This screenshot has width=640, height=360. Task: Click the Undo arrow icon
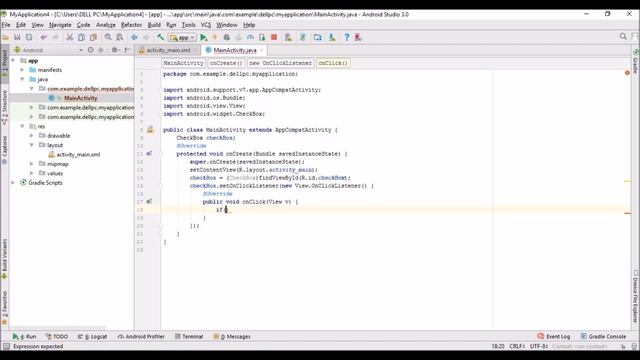43,38
